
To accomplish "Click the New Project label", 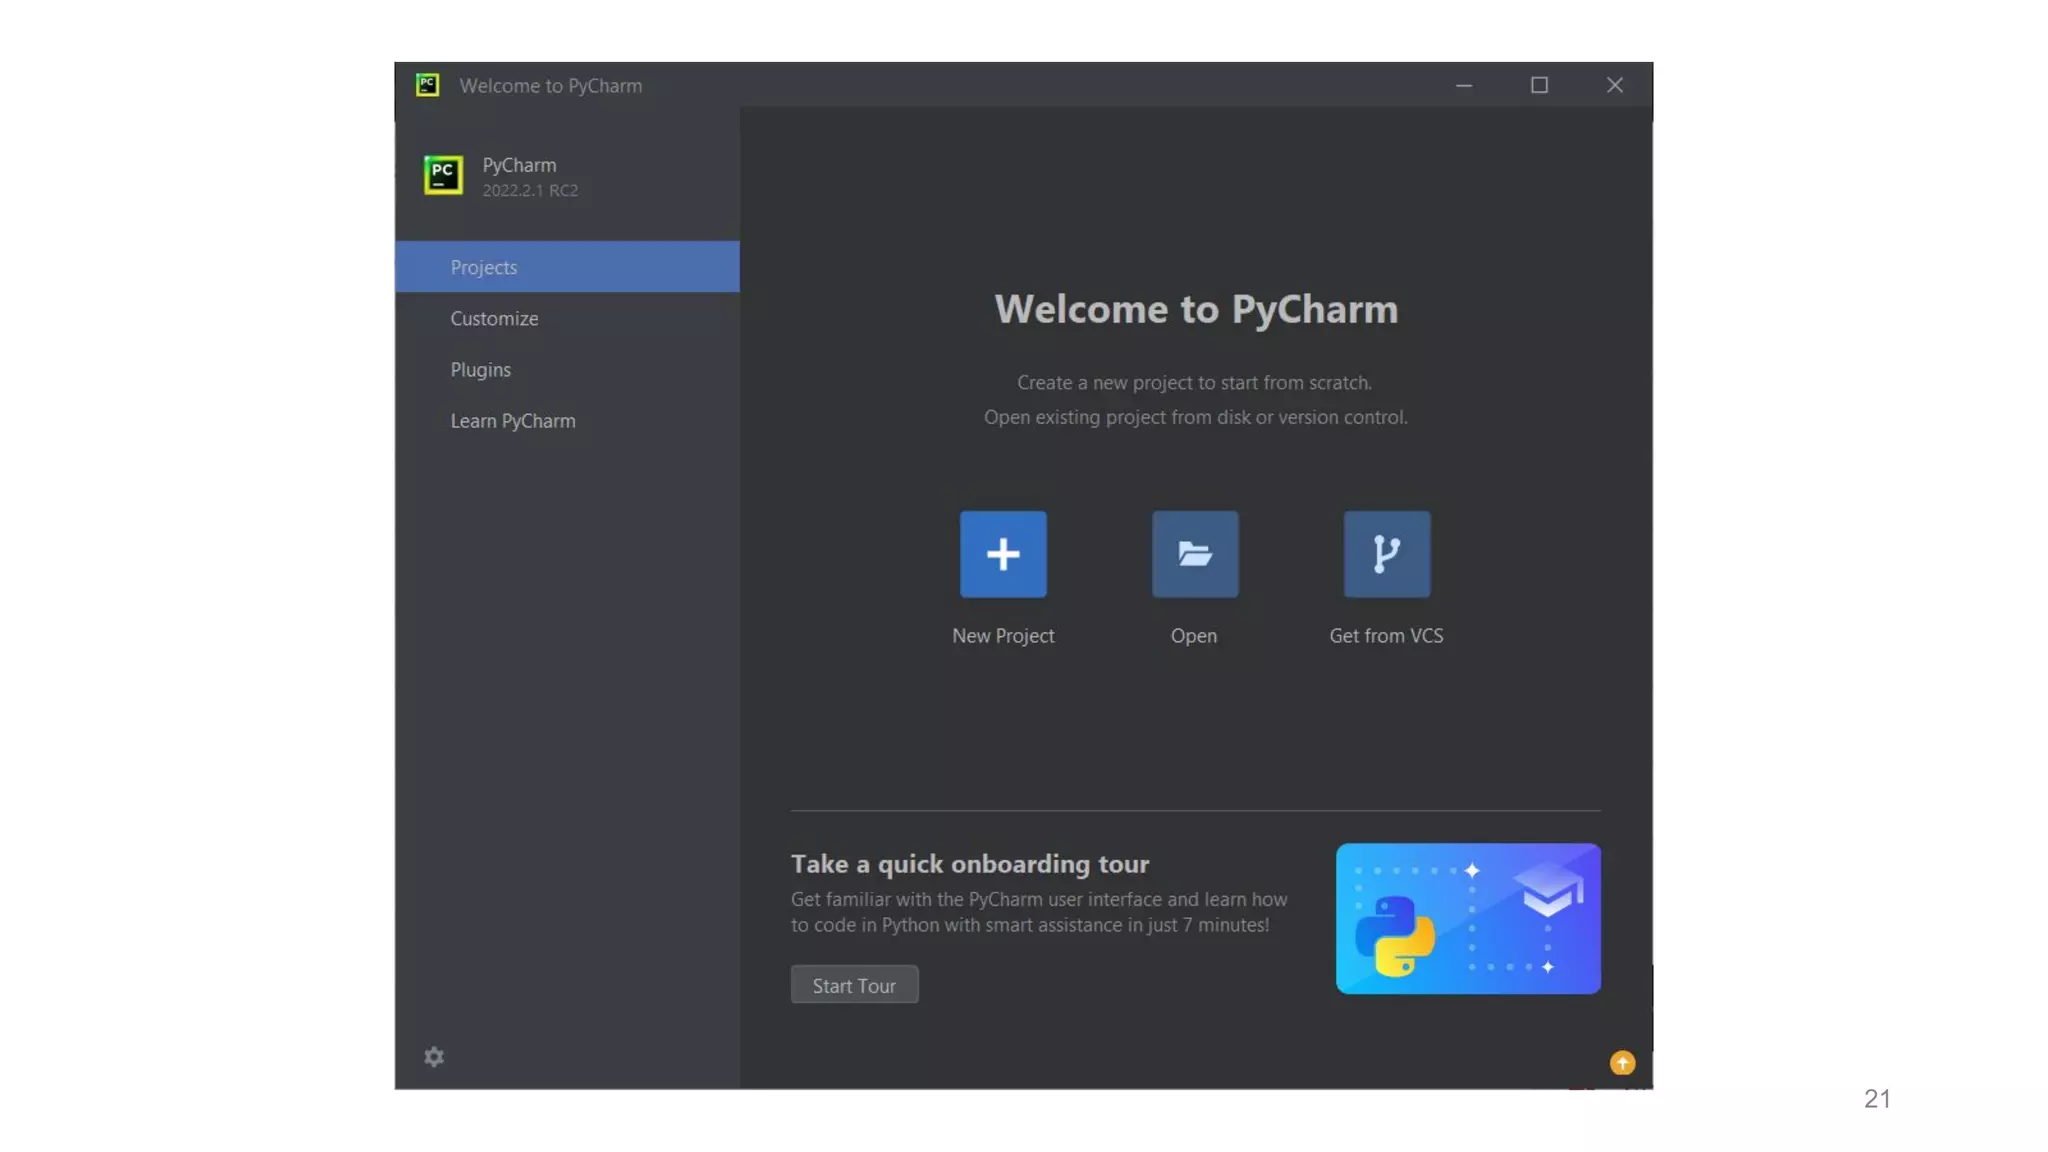I will pos(1003,636).
